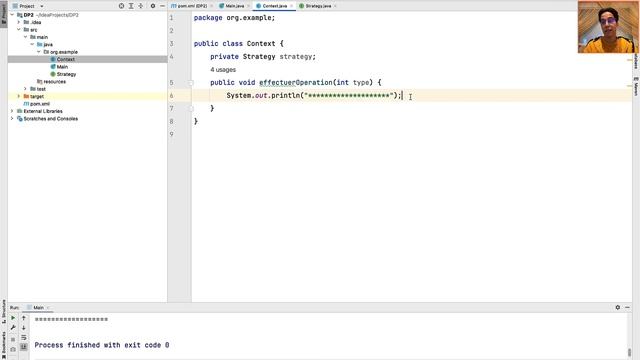Screen dimensions: 640x360
Task: Close the Main.java tab
Action: pyautogui.click(x=248, y=6)
